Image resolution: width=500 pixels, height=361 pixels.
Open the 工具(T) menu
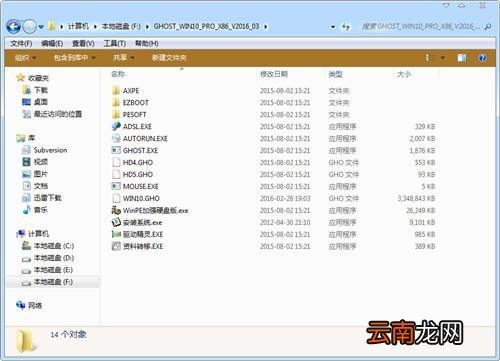tap(115, 43)
